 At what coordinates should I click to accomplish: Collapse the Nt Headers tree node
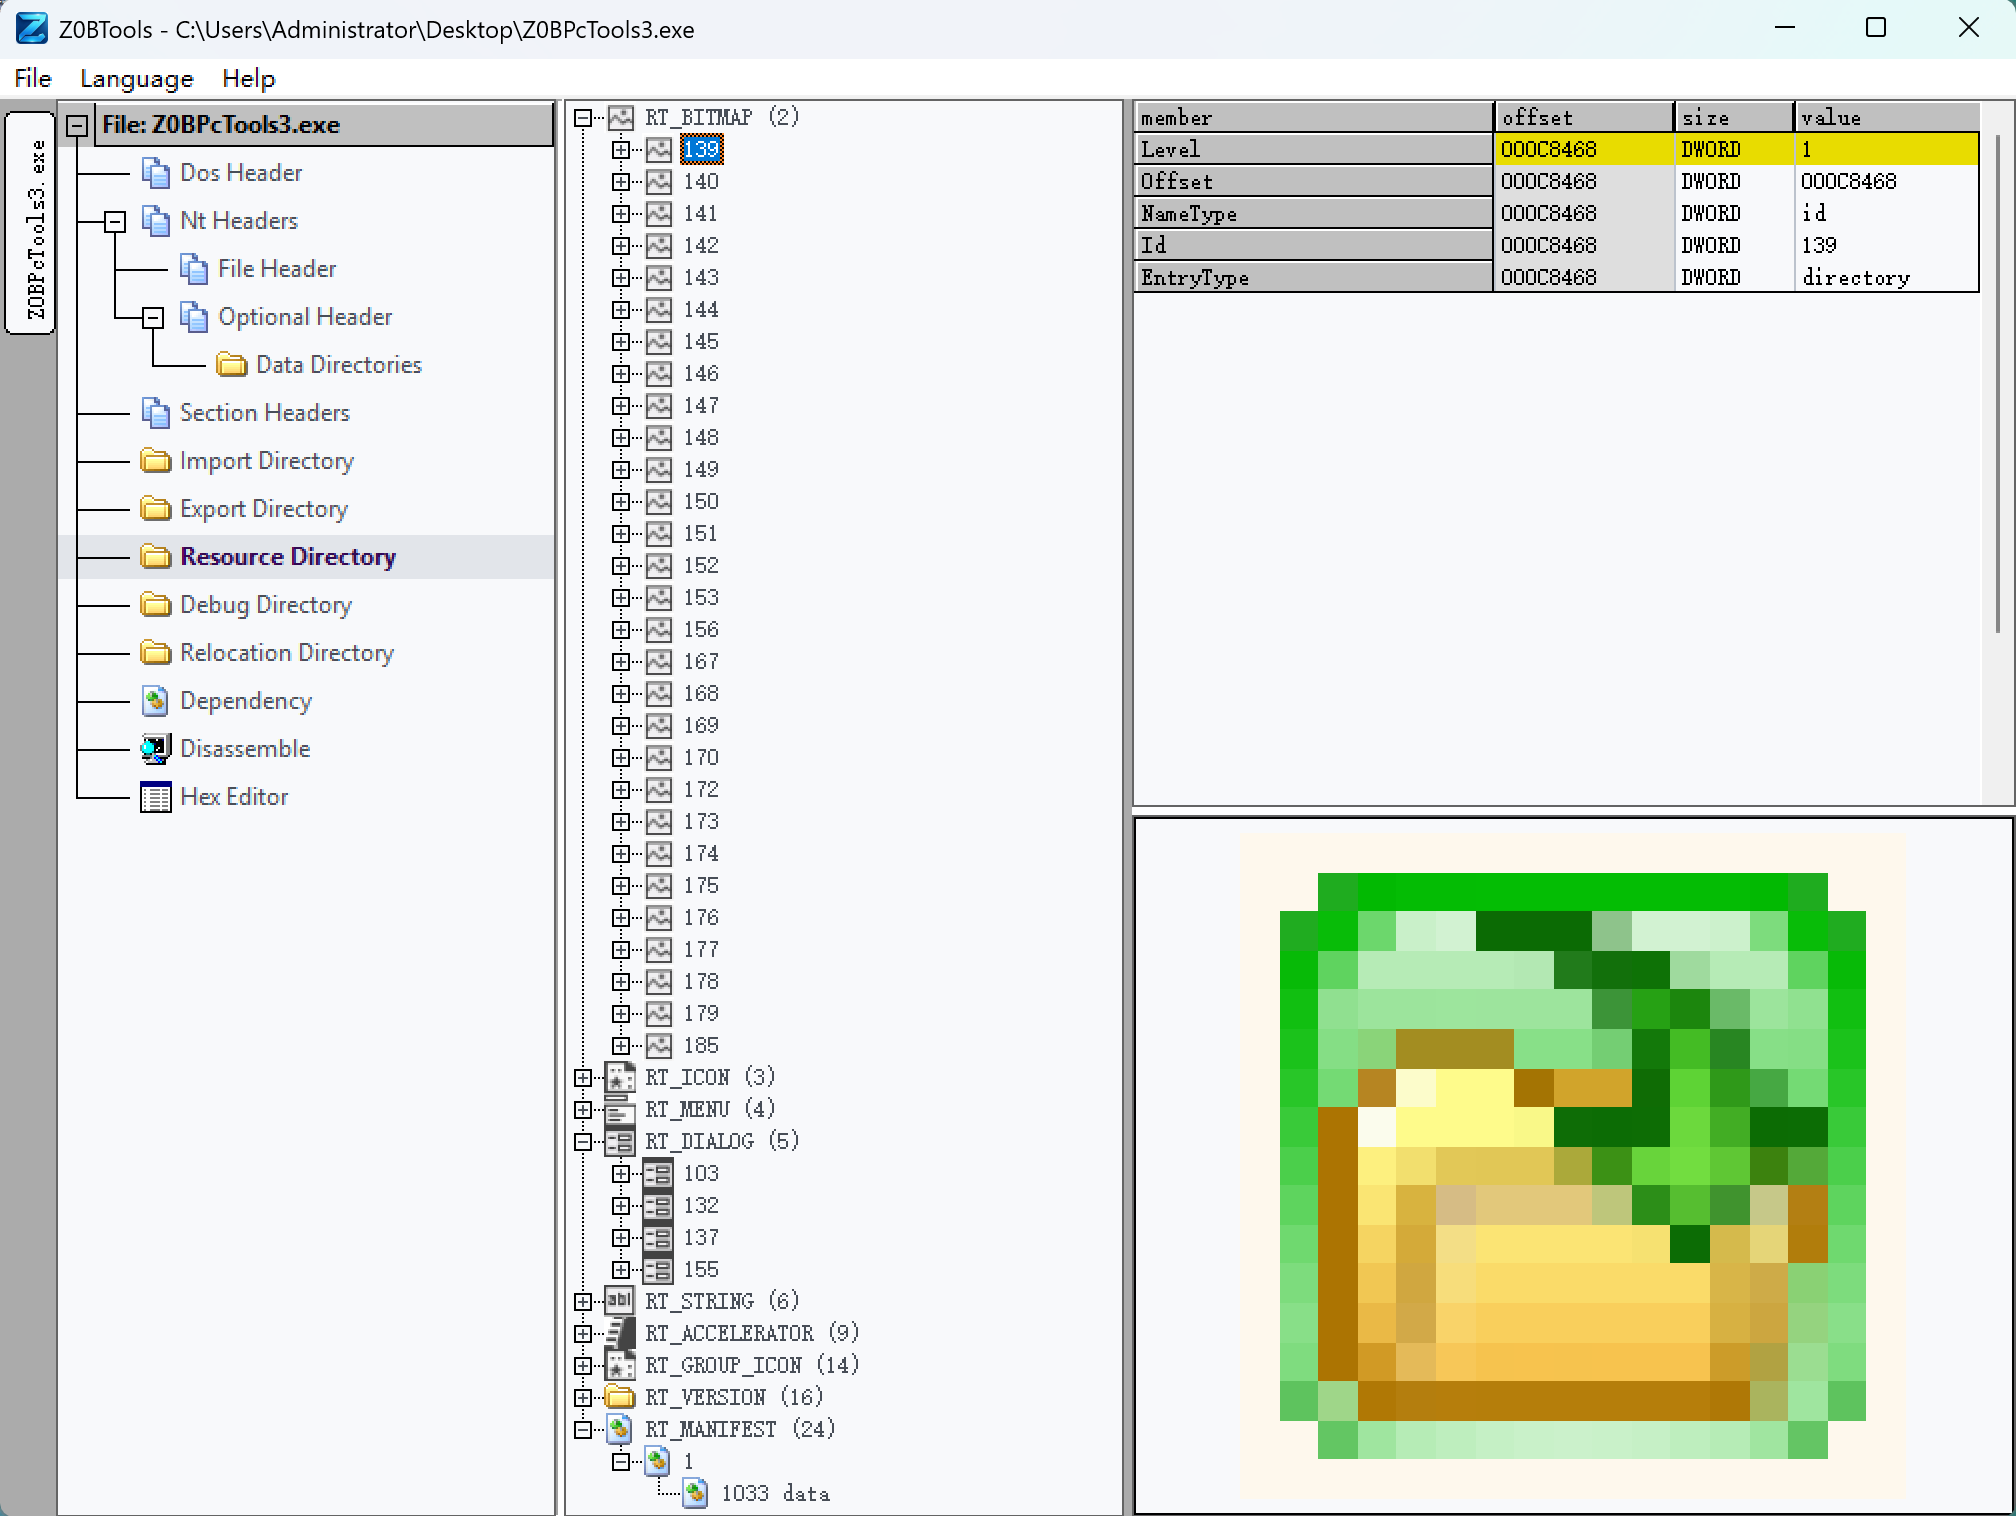click(x=115, y=221)
